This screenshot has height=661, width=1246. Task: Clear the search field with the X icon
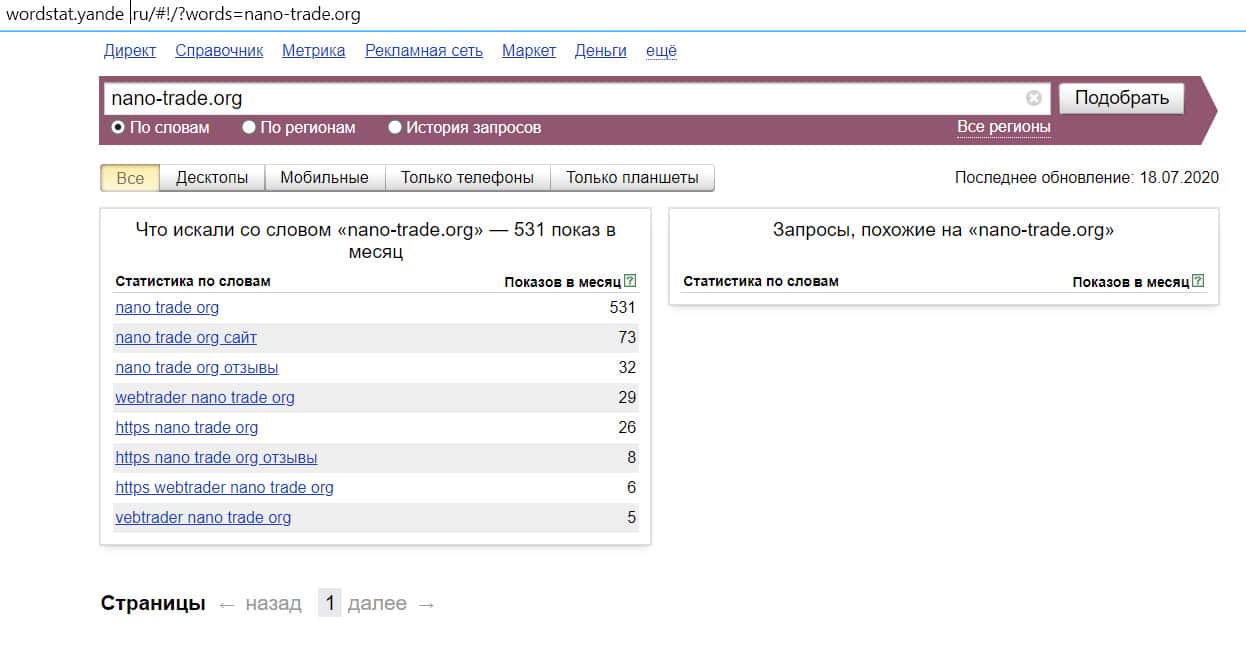click(1034, 98)
